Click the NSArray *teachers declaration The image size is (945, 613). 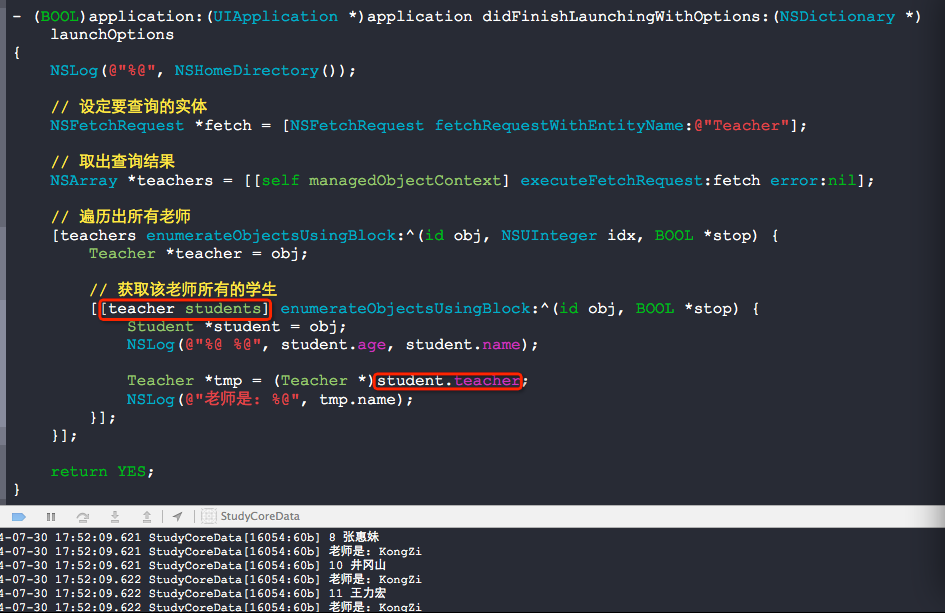[x=131, y=180]
